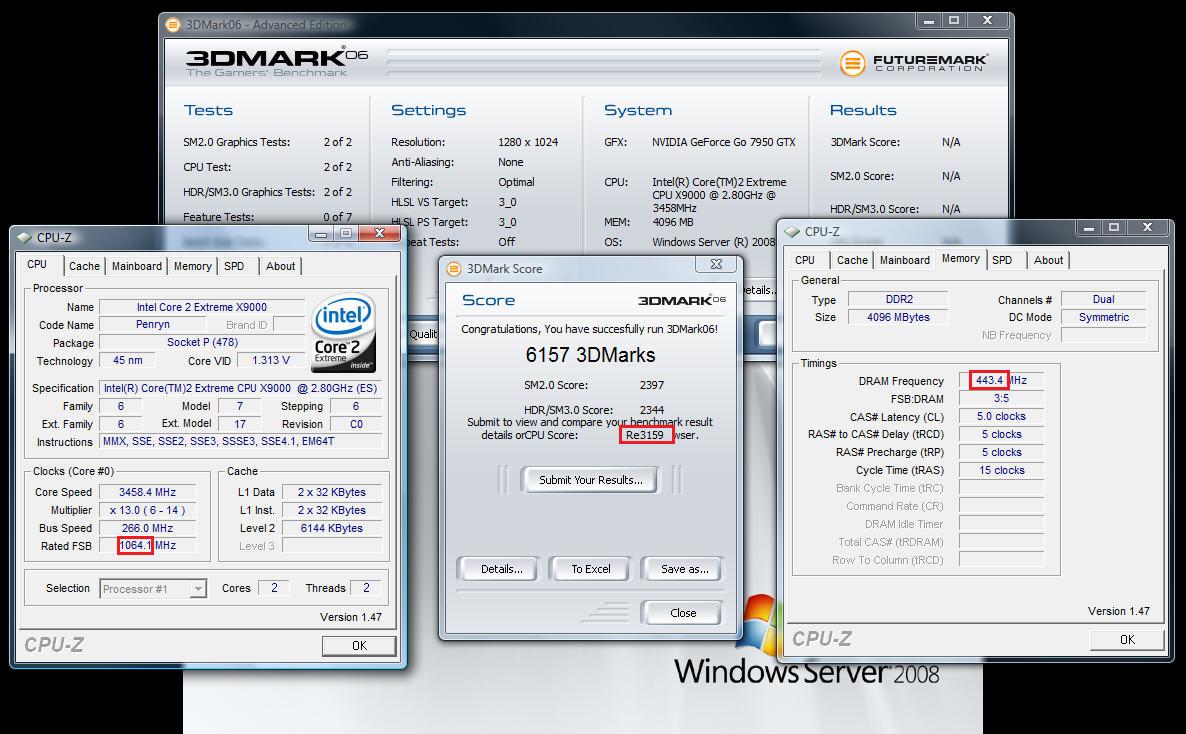The height and width of the screenshot is (734, 1186).
Task: Open About tab in right CPU-Z window
Action: (1048, 260)
